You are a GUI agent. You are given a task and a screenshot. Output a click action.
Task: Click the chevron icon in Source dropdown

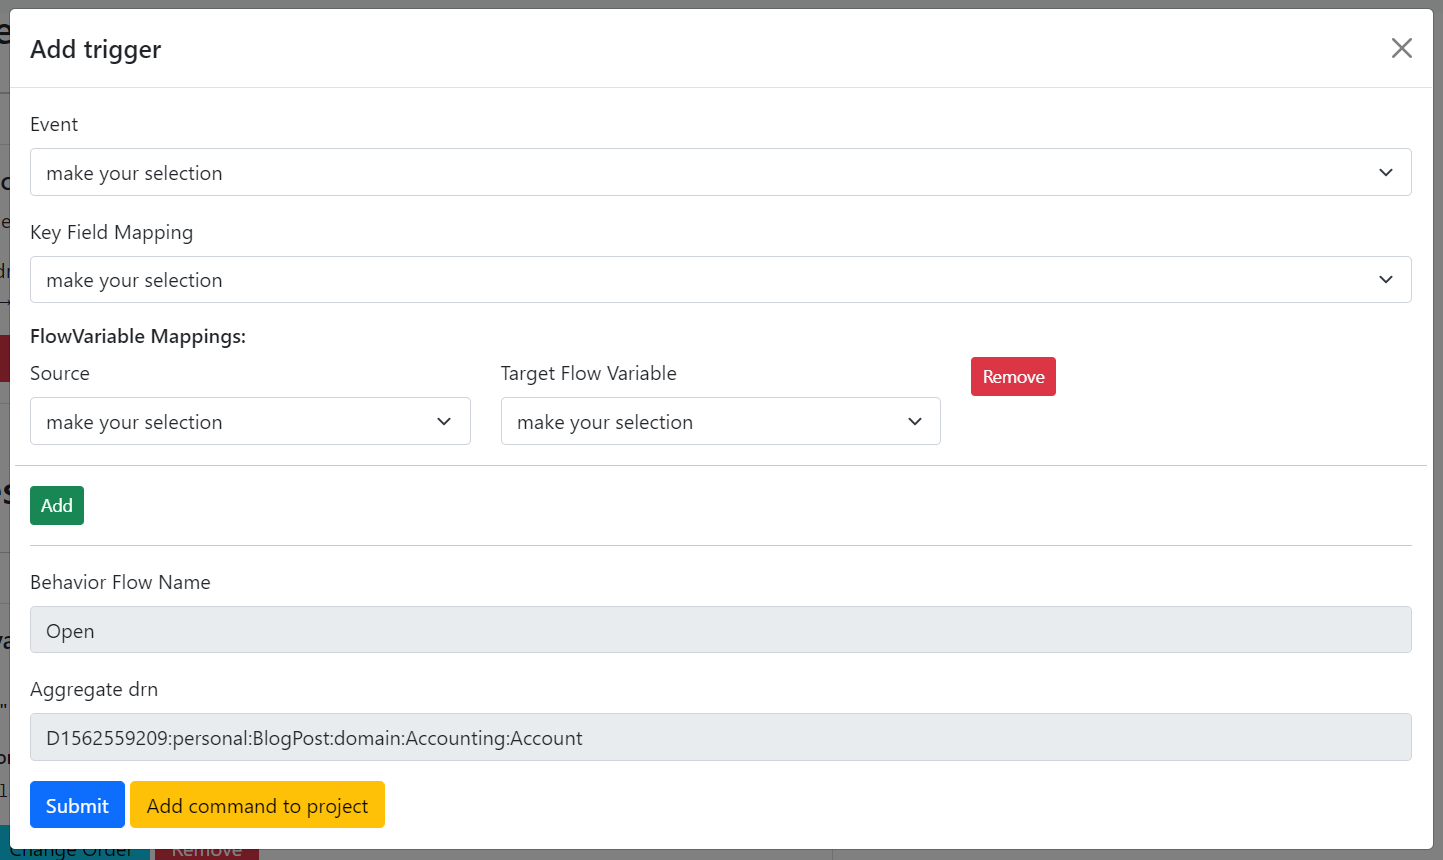pyautogui.click(x=444, y=421)
